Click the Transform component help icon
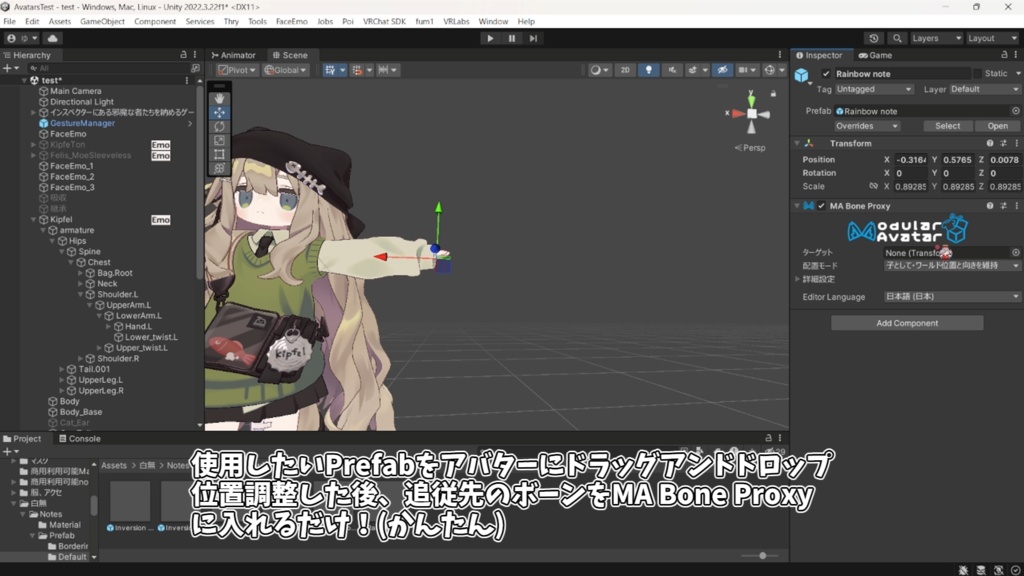 990,143
